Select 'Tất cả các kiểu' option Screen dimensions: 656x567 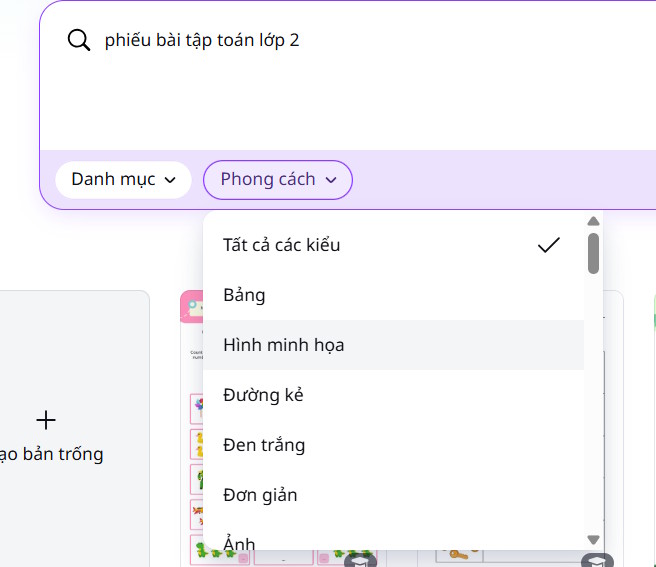click(393, 245)
